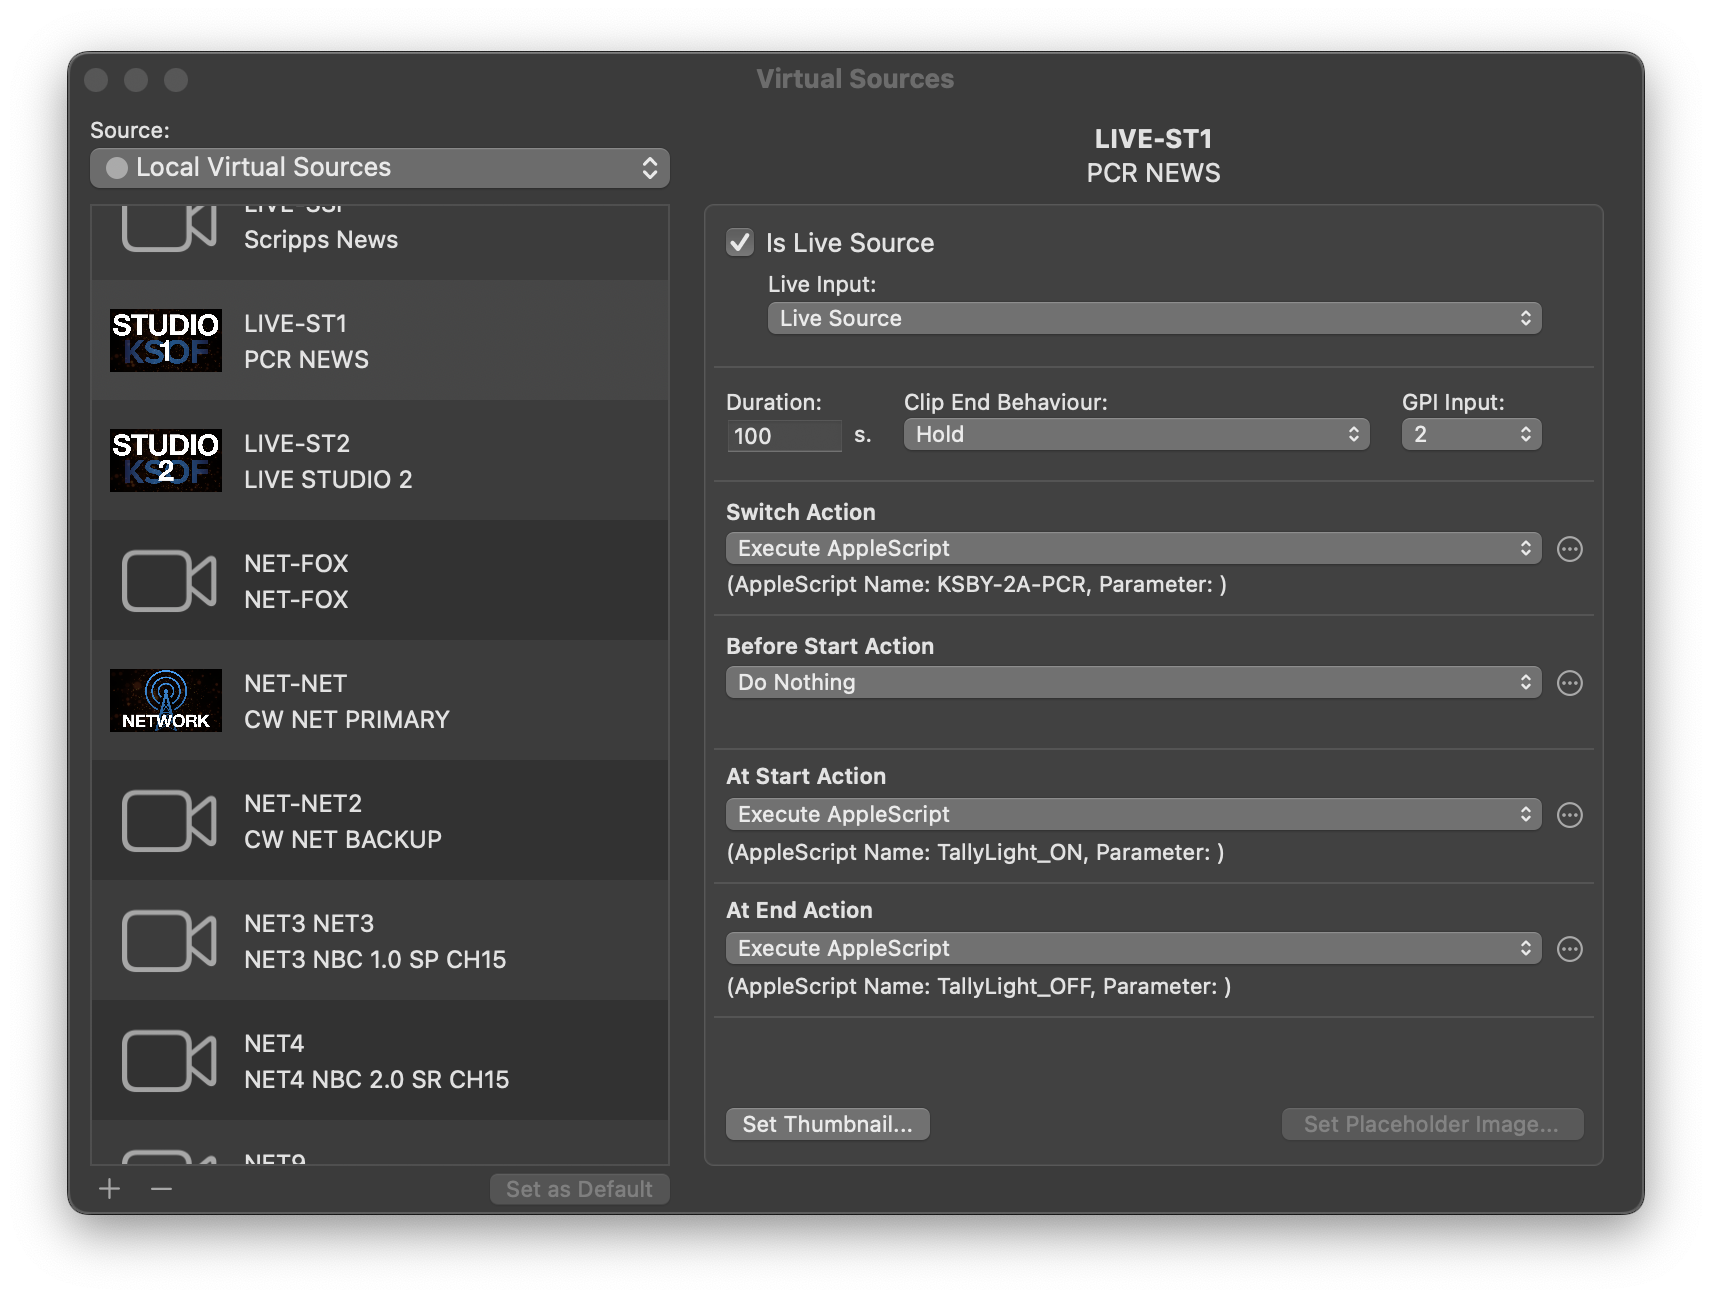Click the Network thumbnail for NET-NET
Viewport: 1712px width, 1298px height.
click(x=166, y=700)
